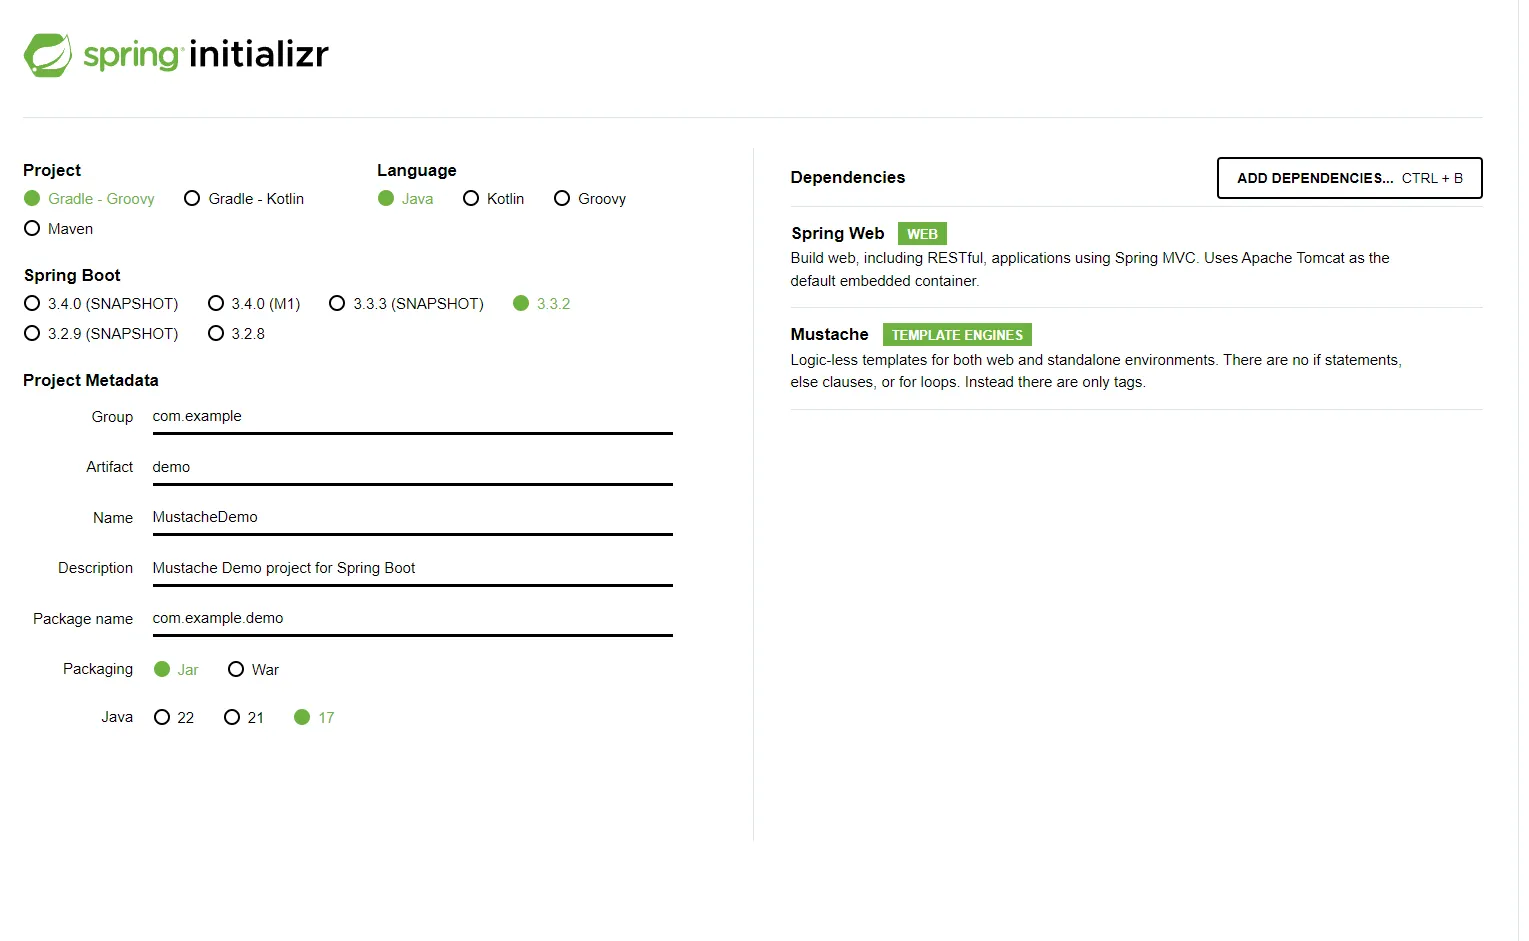Viewport: 1529px width, 941px height.
Task: Click the Name field containing MustacheDemo
Action: 411,517
